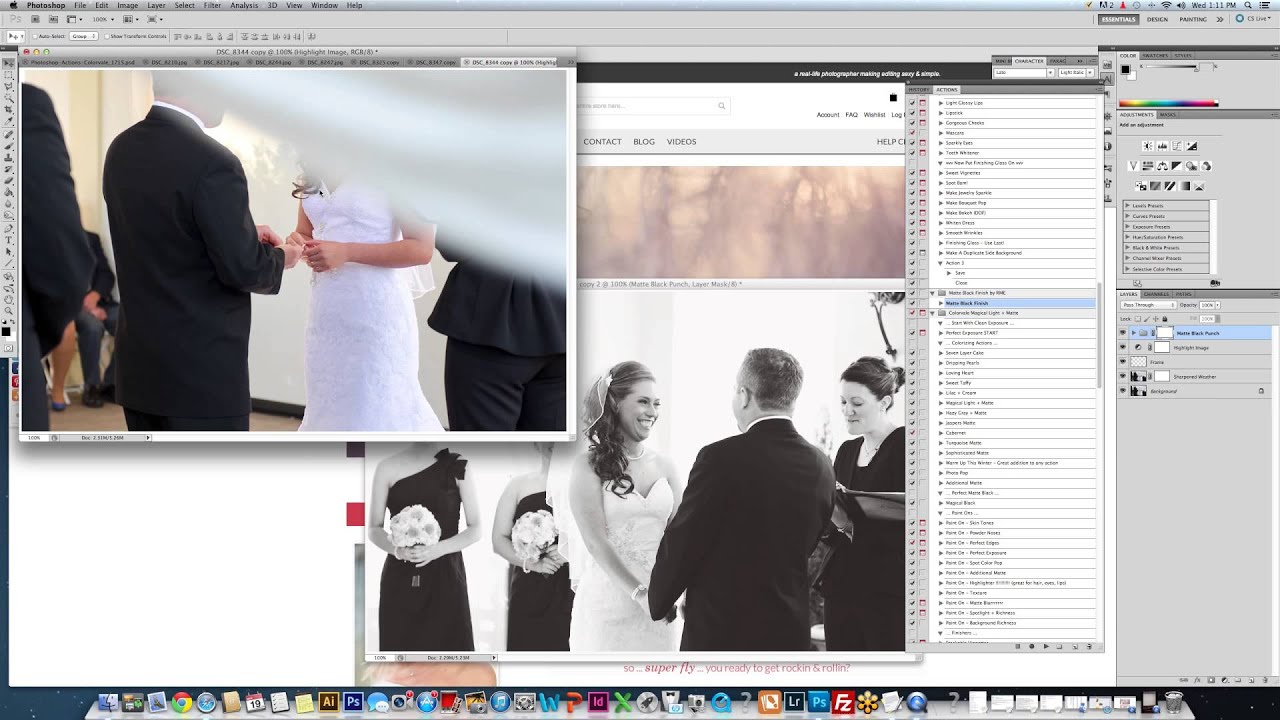Expand the Curves Presets list
The width and height of the screenshot is (1280, 720).
click(x=1128, y=216)
